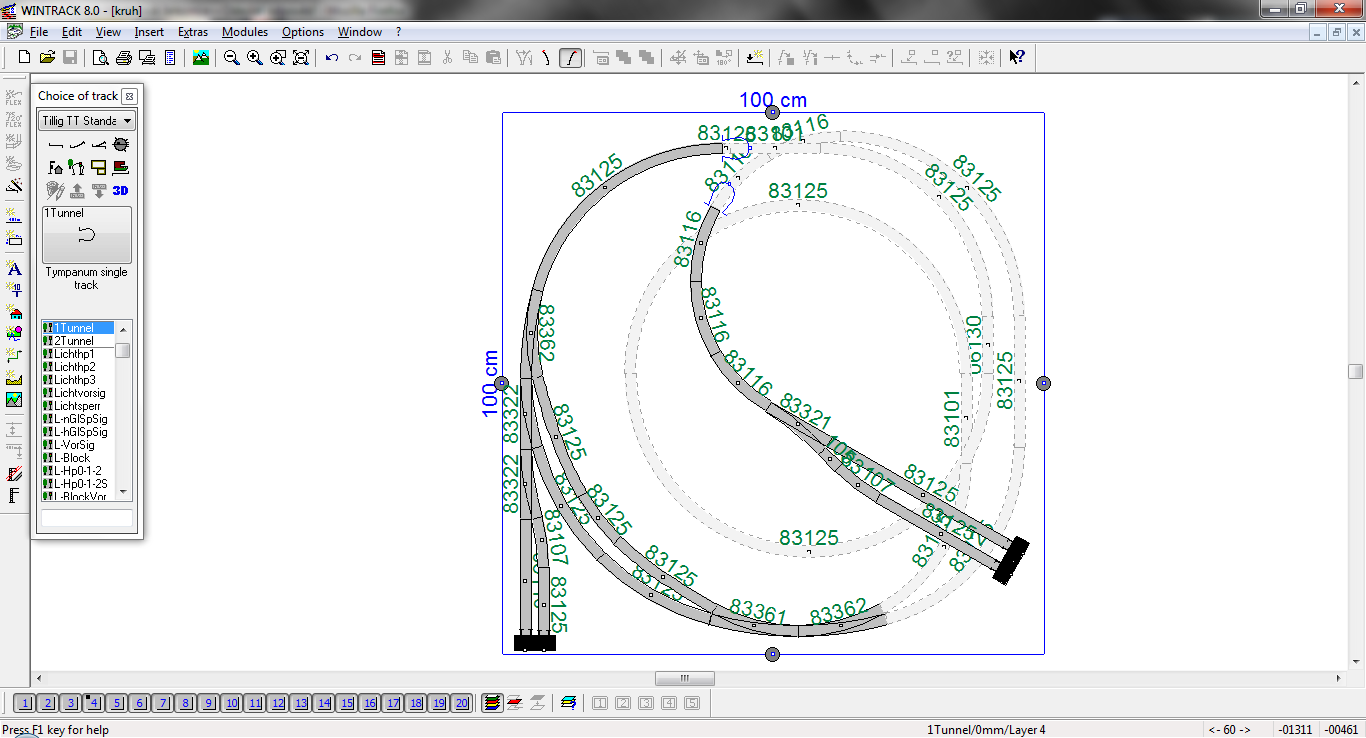Click the landscape picture icon in top toolbar
The height and width of the screenshot is (738, 1366).
(201, 58)
